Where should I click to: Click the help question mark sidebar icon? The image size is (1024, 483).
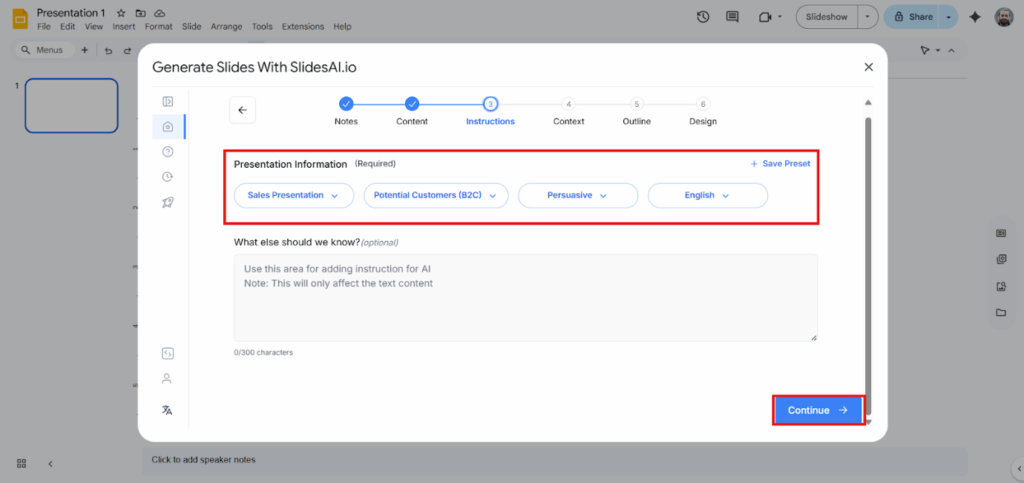167,151
